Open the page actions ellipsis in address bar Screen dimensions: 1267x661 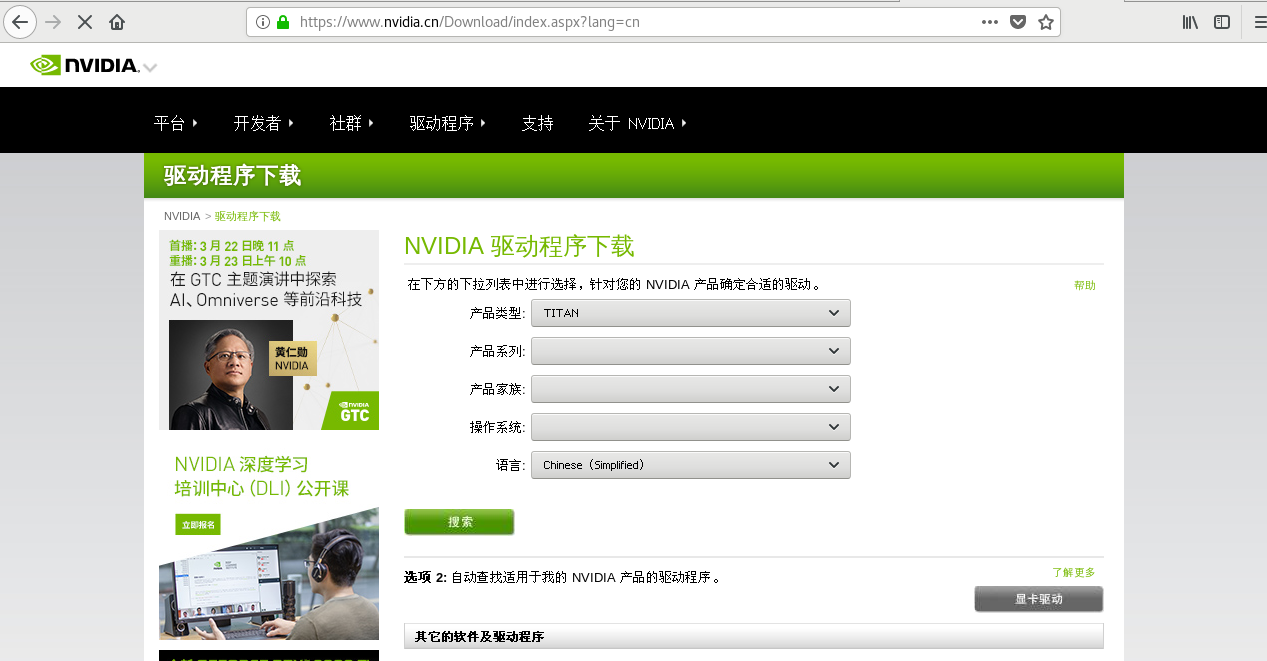click(989, 21)
